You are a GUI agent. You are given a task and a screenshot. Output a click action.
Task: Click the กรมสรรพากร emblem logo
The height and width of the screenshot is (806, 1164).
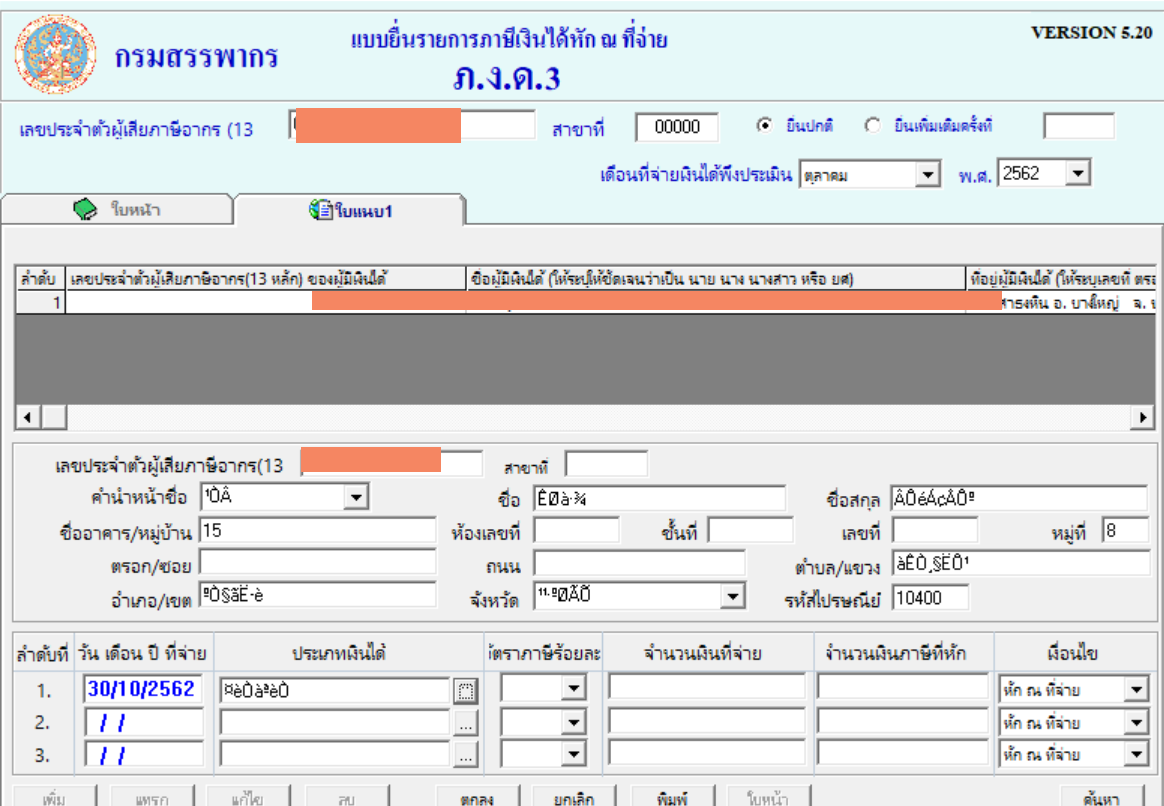[x=56, y=54]
